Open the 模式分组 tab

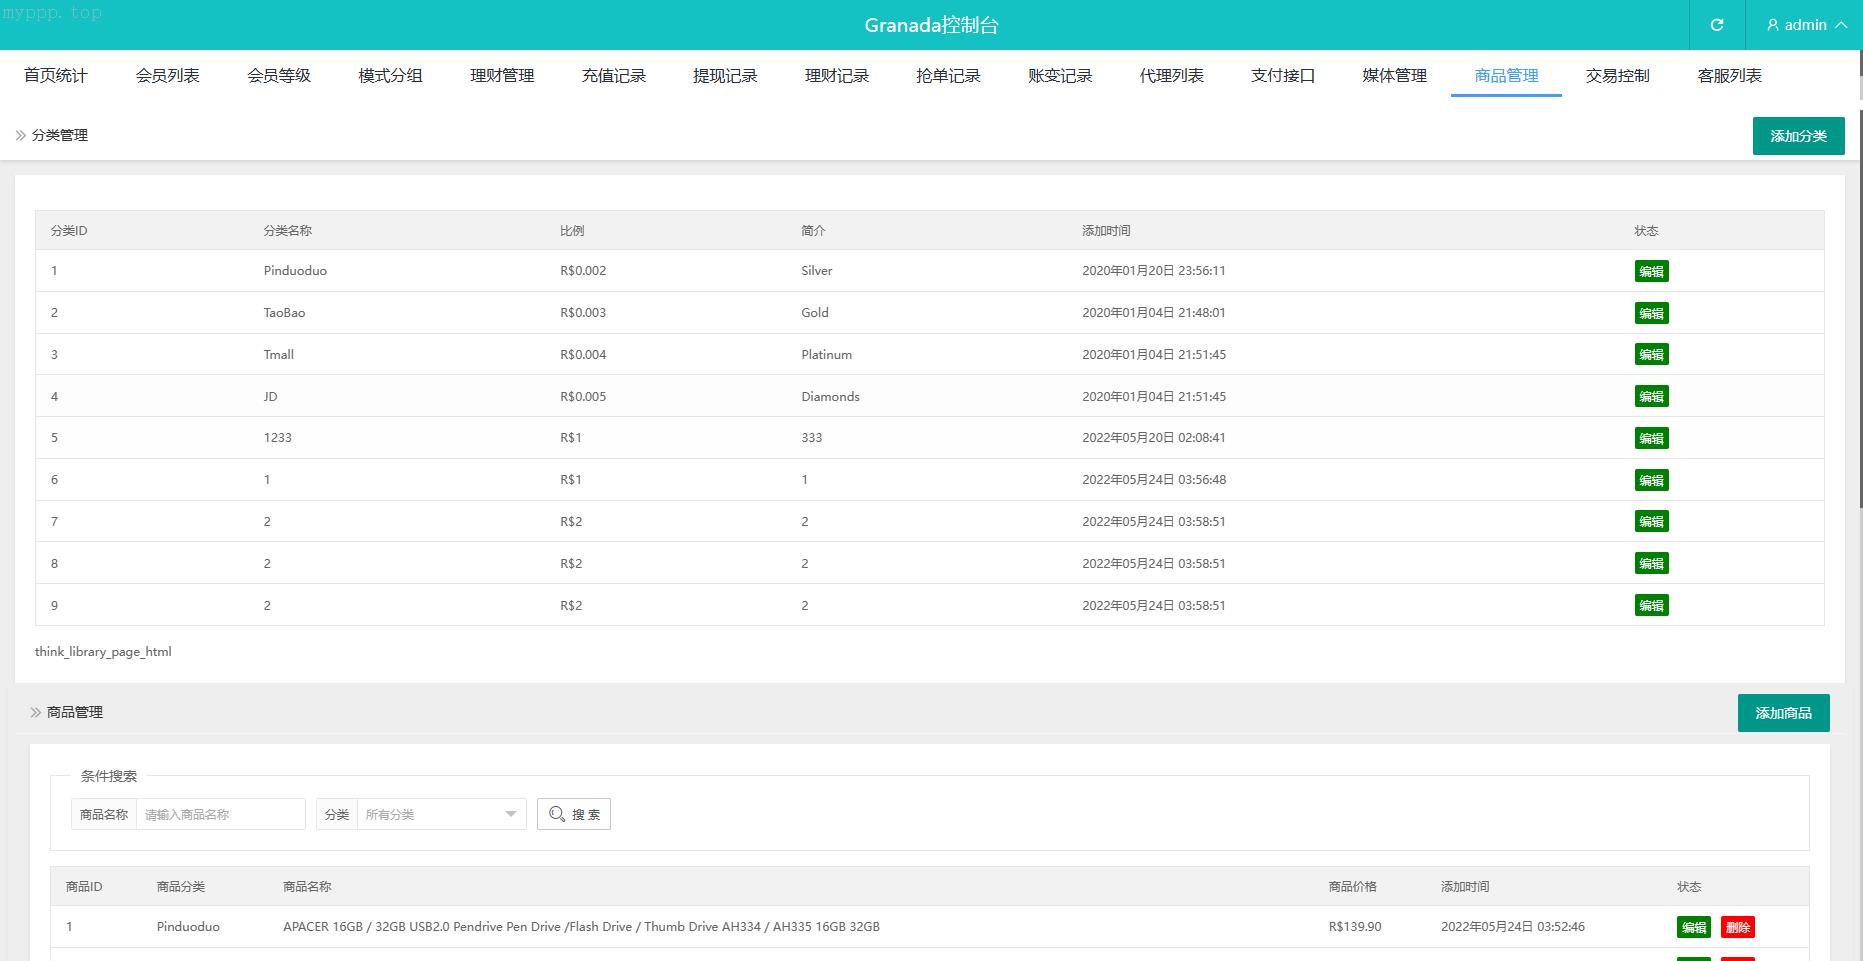click(391, 76)
